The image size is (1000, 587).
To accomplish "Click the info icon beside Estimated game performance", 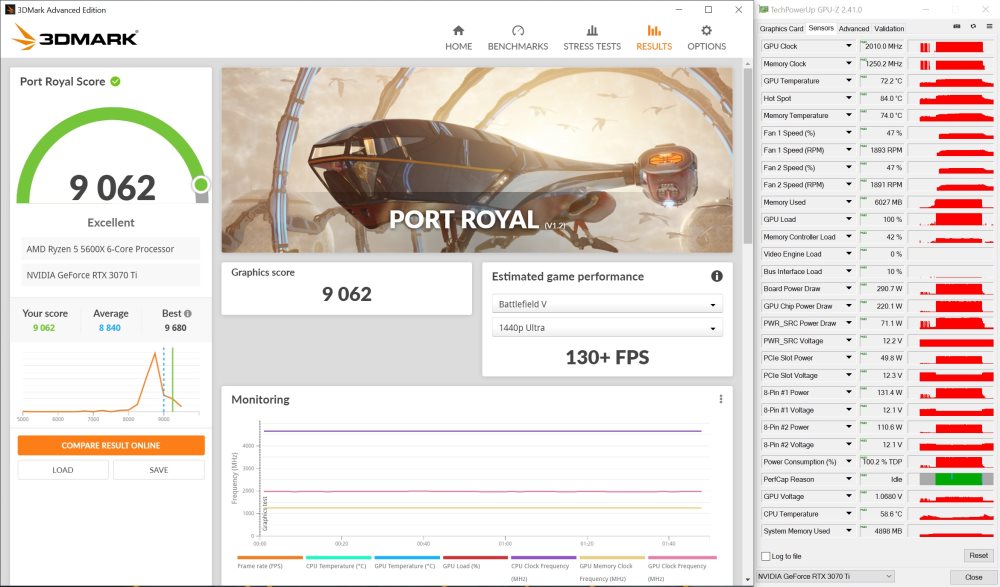I will pos(716,276).
